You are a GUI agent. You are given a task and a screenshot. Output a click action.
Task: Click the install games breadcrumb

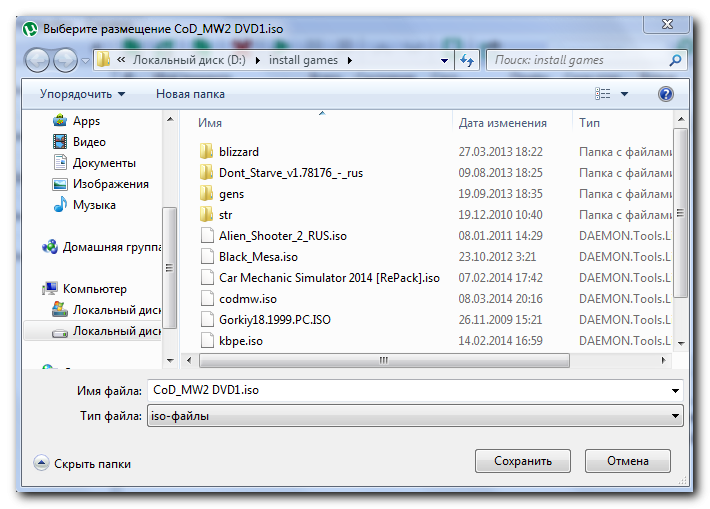(x=303, y=60)
